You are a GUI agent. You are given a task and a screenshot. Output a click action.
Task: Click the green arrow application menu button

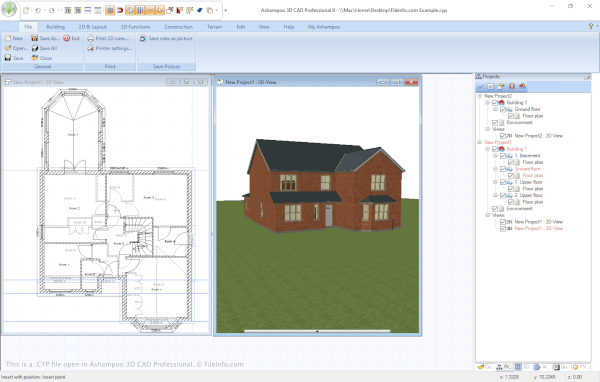pos(9,10)
